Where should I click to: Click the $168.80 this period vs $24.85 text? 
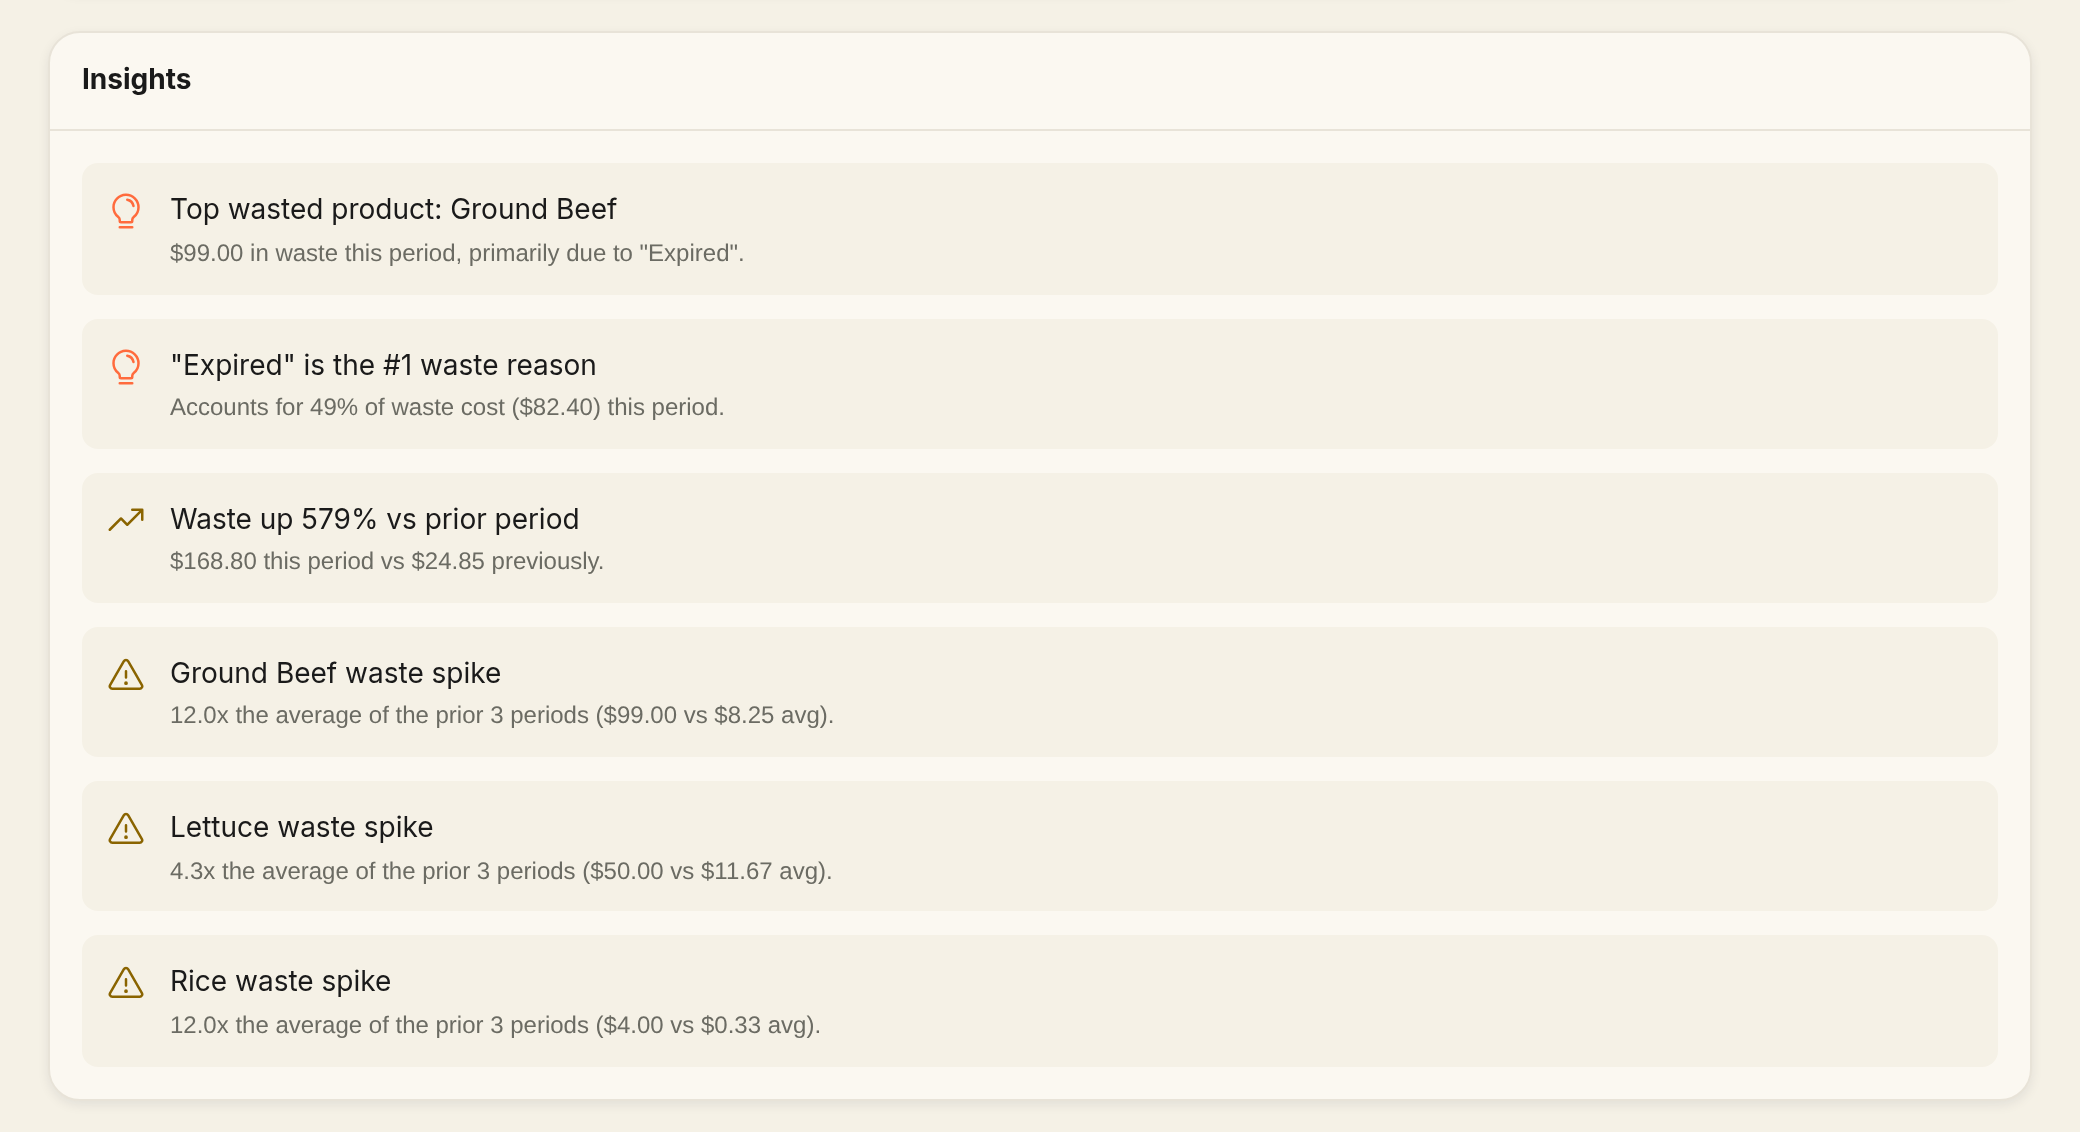point(387,561)
